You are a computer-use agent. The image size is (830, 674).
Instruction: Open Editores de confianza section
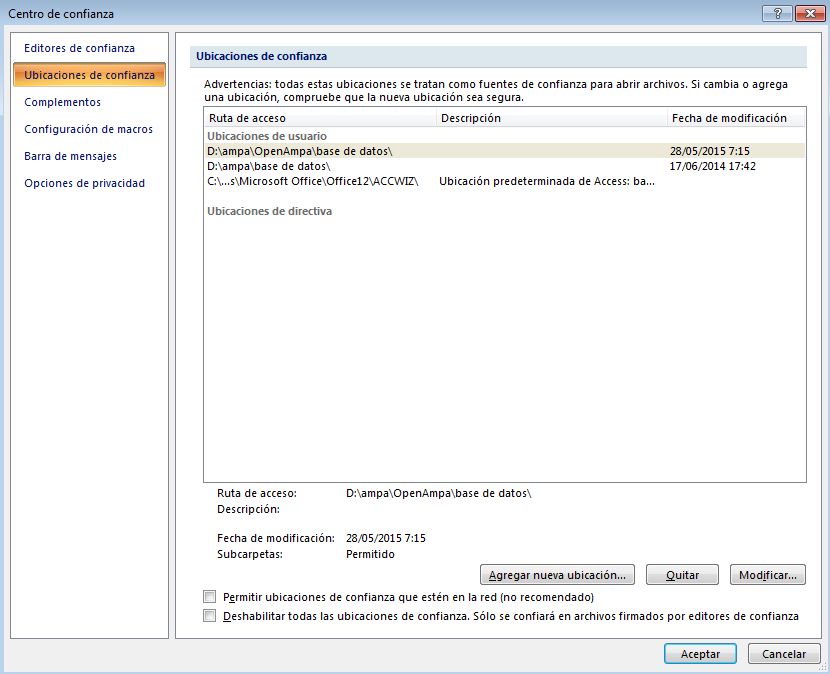tap(79, 48)
